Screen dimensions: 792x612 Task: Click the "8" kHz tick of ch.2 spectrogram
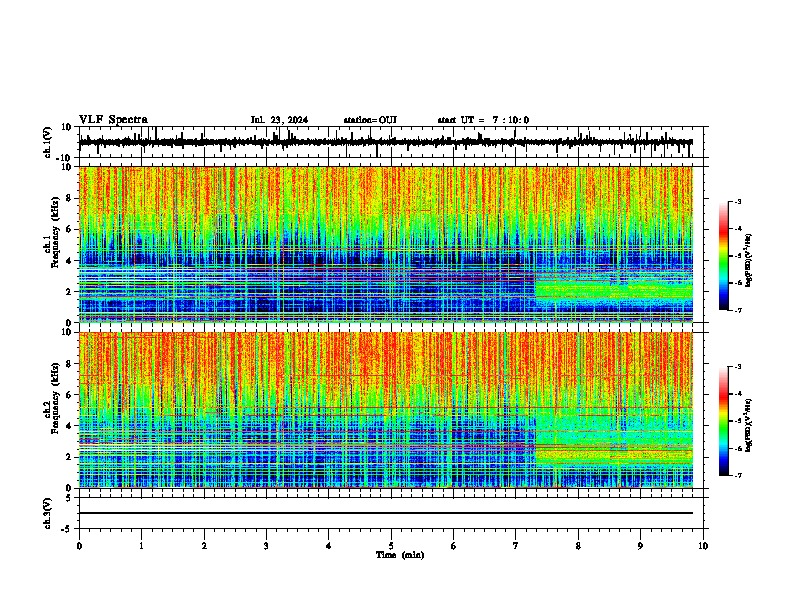click(69, 364)
